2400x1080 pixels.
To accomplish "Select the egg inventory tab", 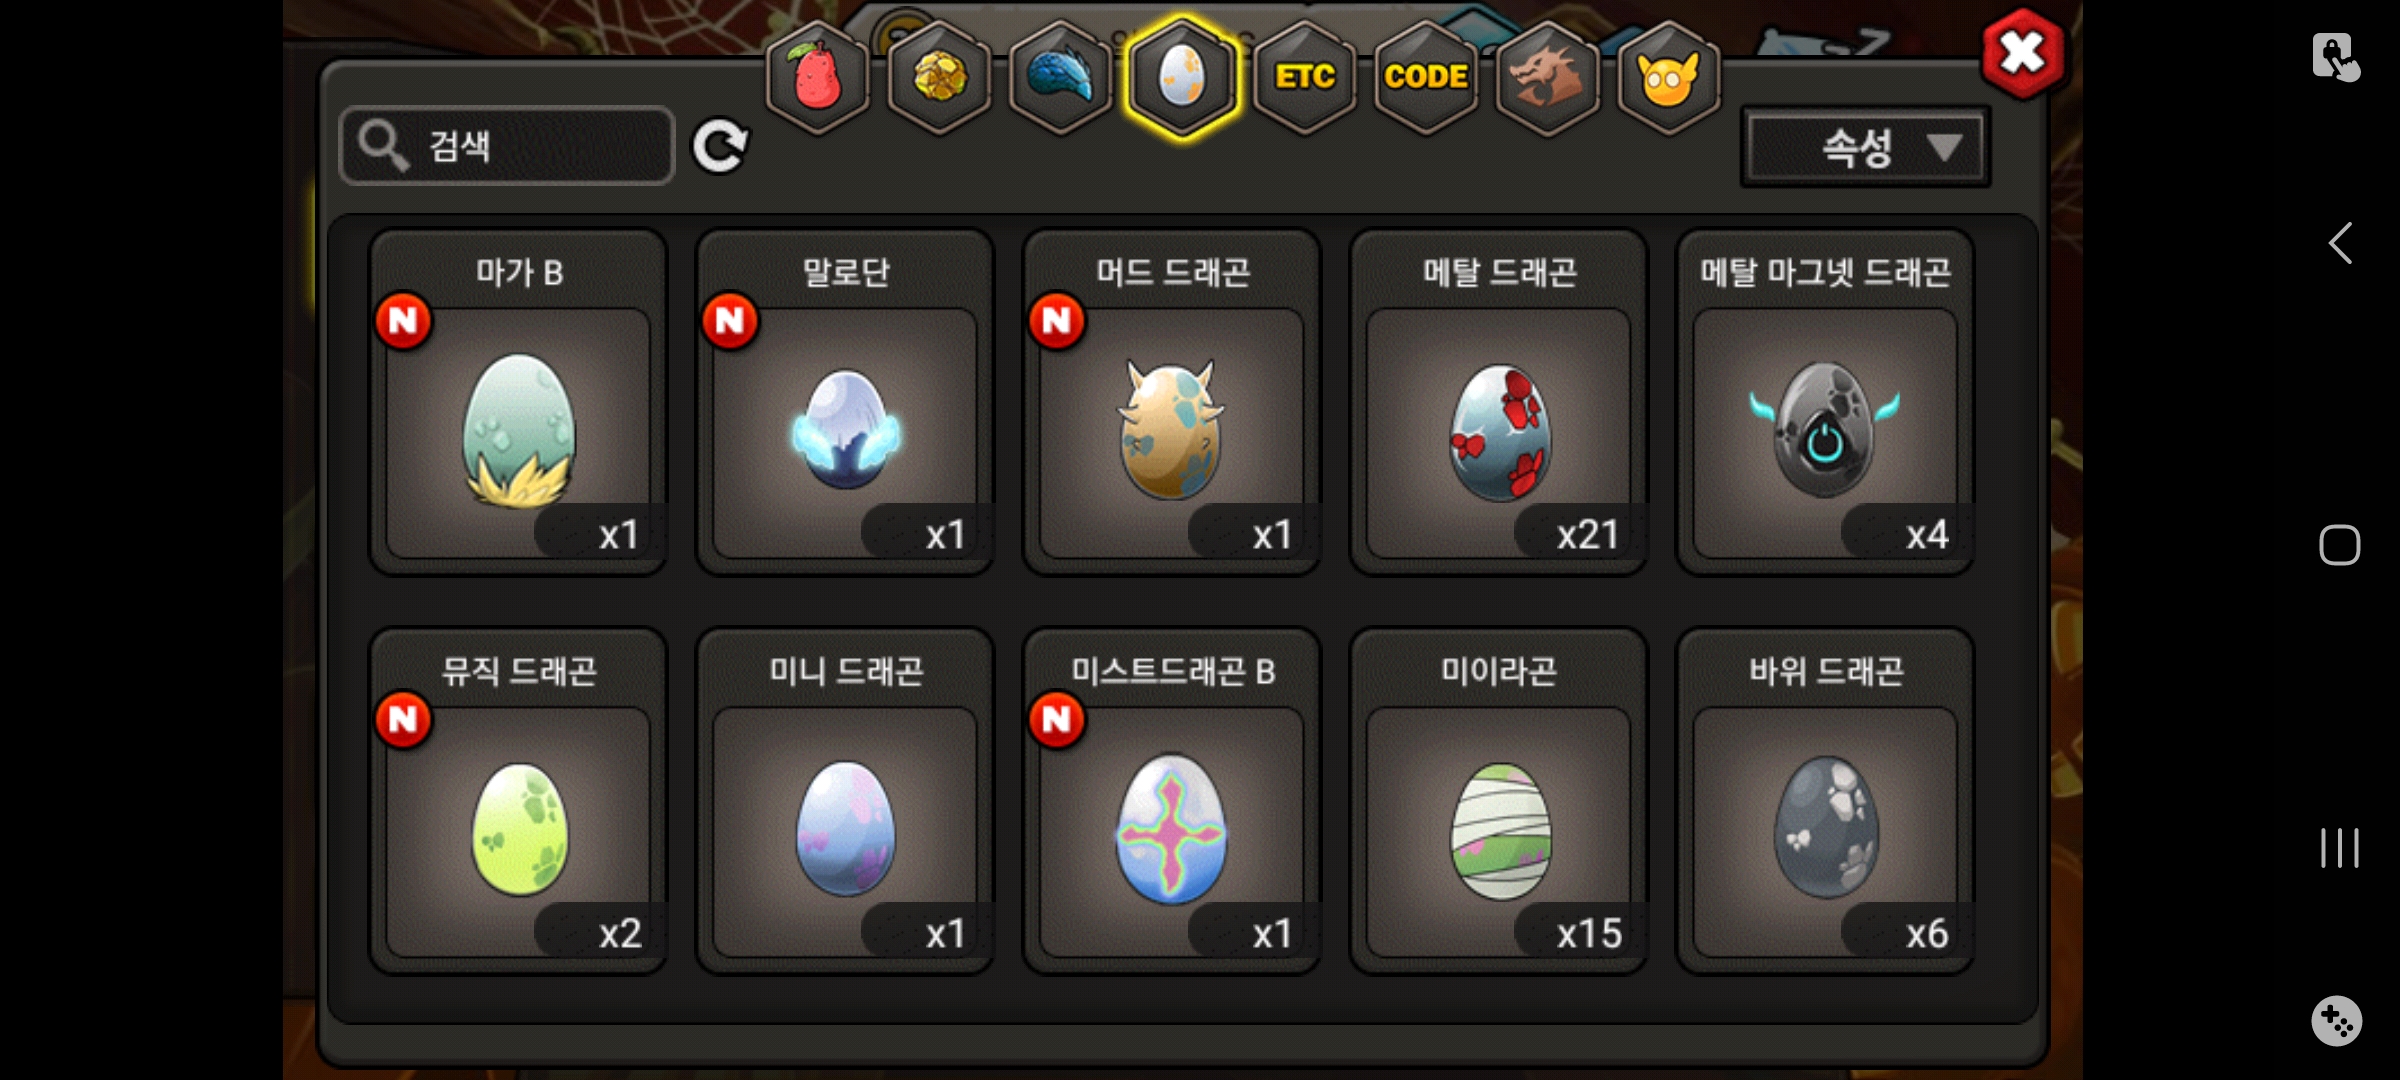I will tap(1182, 78).
